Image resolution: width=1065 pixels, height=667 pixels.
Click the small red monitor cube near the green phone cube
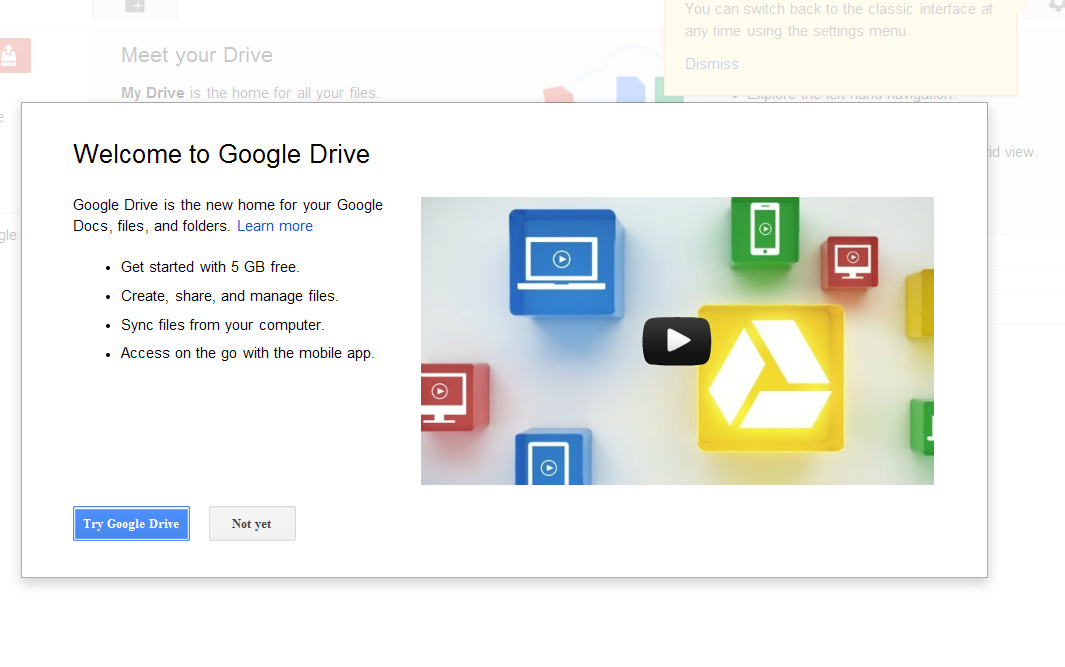tap(850, 262)
